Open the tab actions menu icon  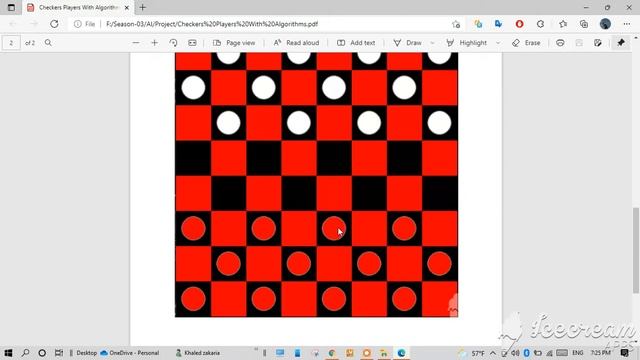pyautogui.click(x=11, y=7)
